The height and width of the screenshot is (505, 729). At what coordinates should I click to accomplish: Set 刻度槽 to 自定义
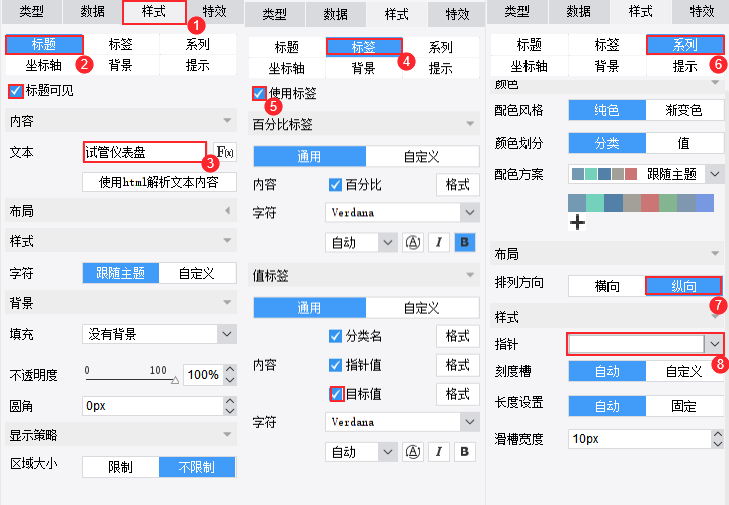pyautogui.click(x=684, y=371)
